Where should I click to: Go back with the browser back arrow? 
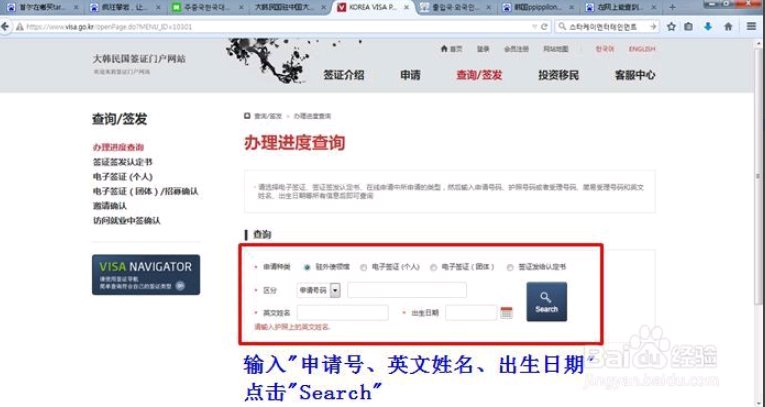5,26
